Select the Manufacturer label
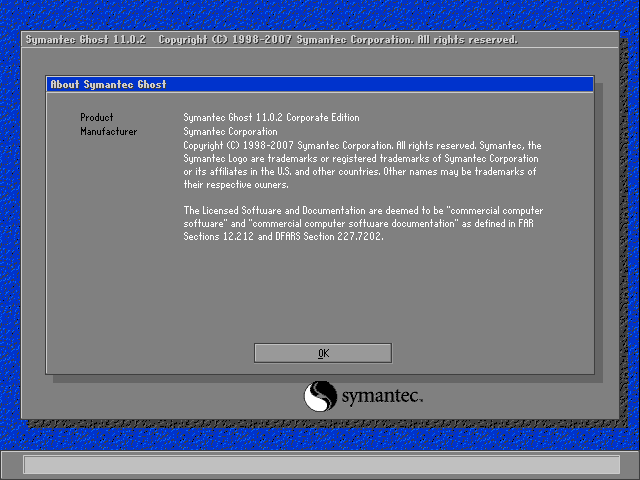Viewport: 640px width, 480px height. (x=109, y=131)
